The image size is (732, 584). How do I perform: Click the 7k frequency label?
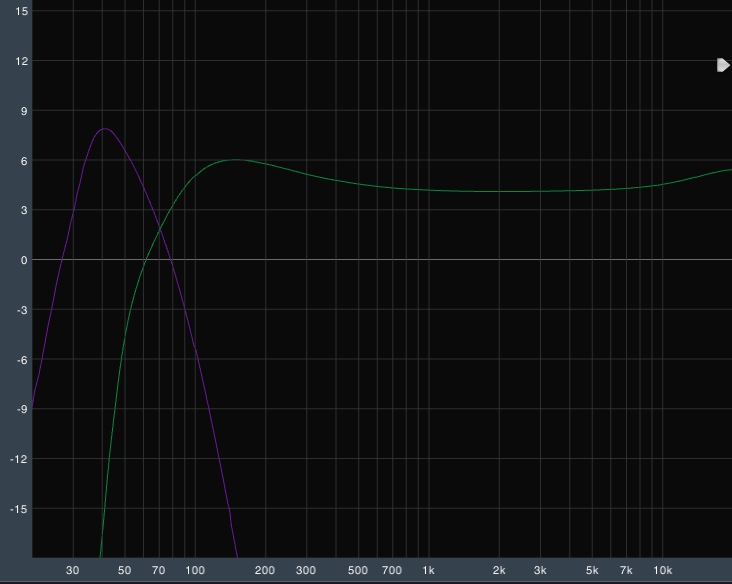626,570
